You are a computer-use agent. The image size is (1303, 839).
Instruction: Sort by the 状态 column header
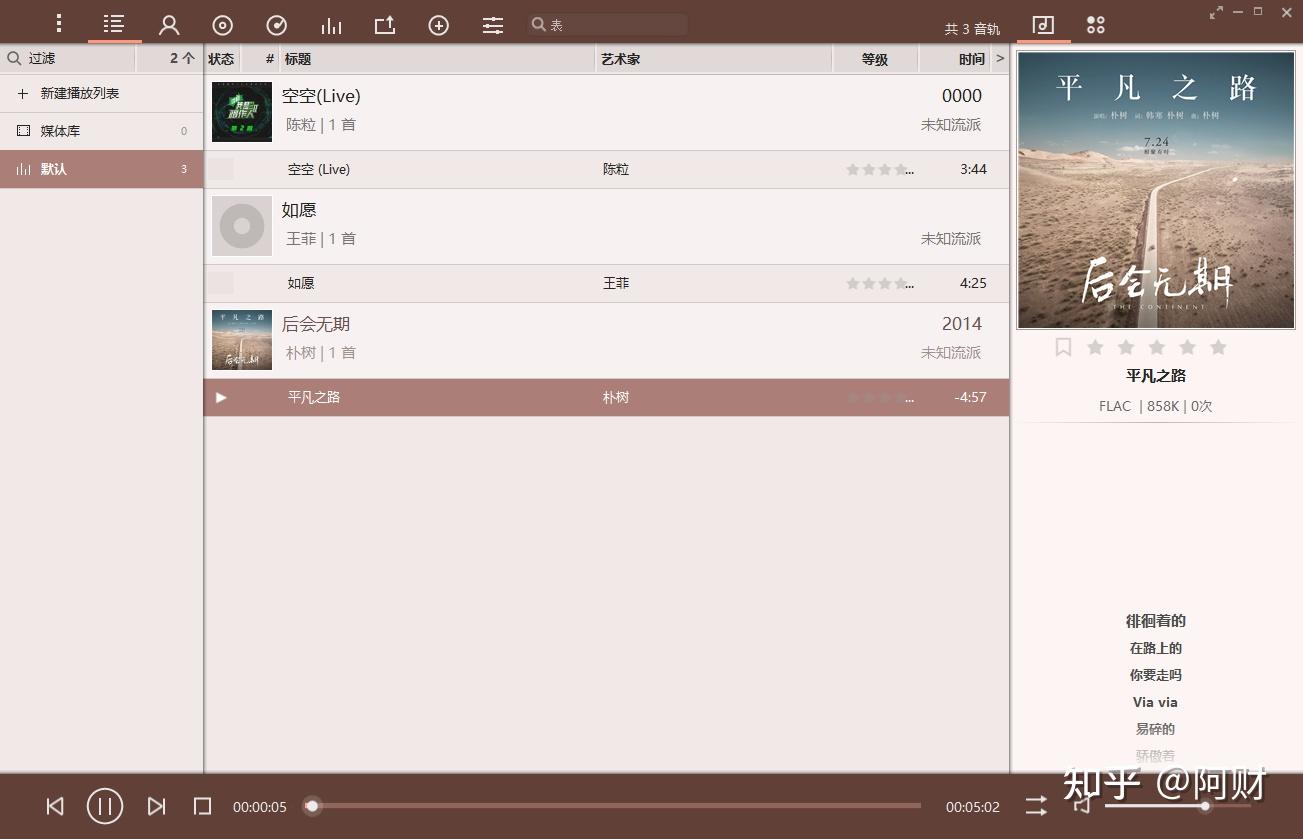[x=221, y=59]
